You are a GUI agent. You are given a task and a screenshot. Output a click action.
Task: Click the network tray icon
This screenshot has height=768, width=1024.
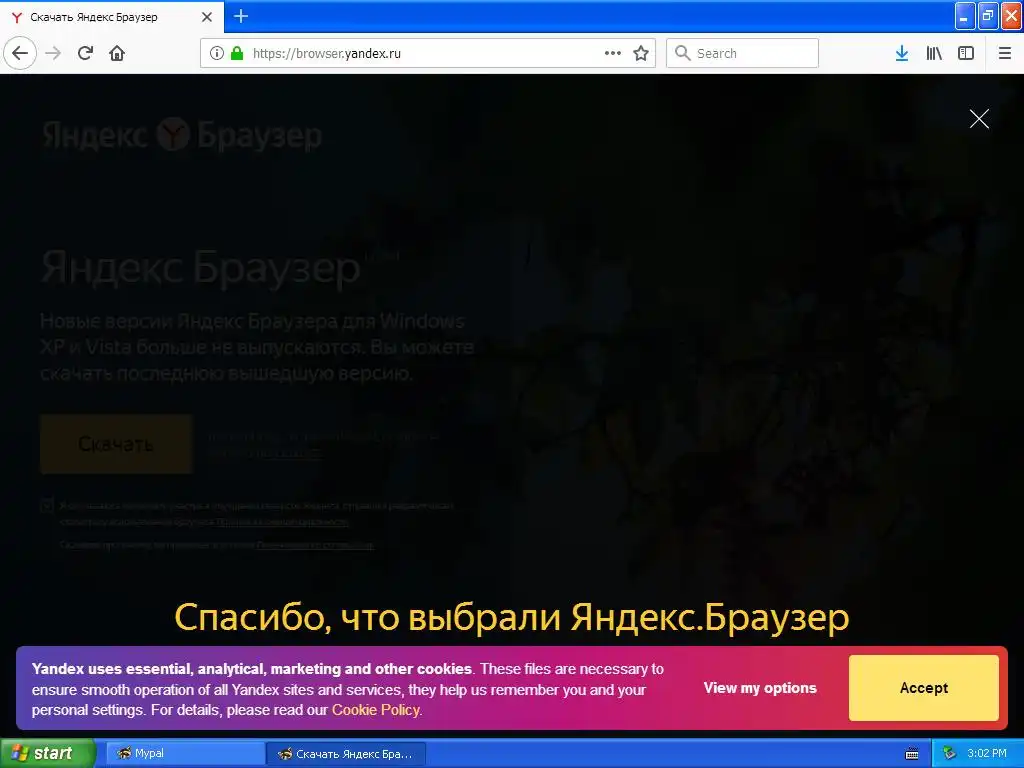[x=949, y=754]
